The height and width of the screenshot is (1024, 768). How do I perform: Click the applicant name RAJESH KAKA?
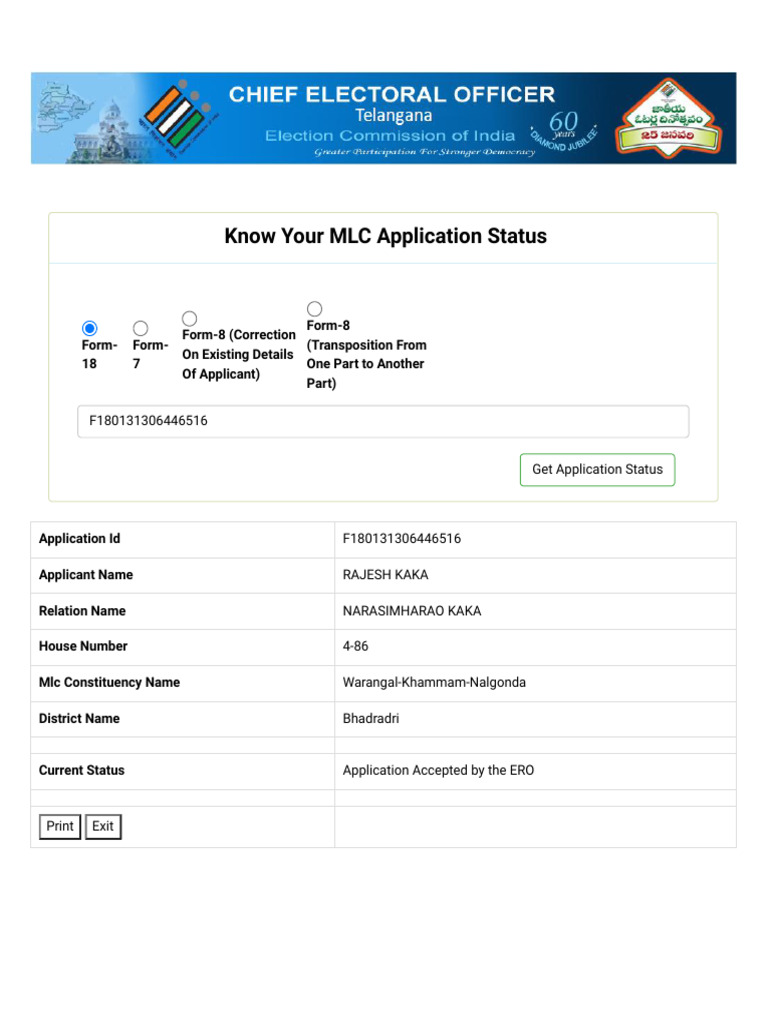(385, 575)
